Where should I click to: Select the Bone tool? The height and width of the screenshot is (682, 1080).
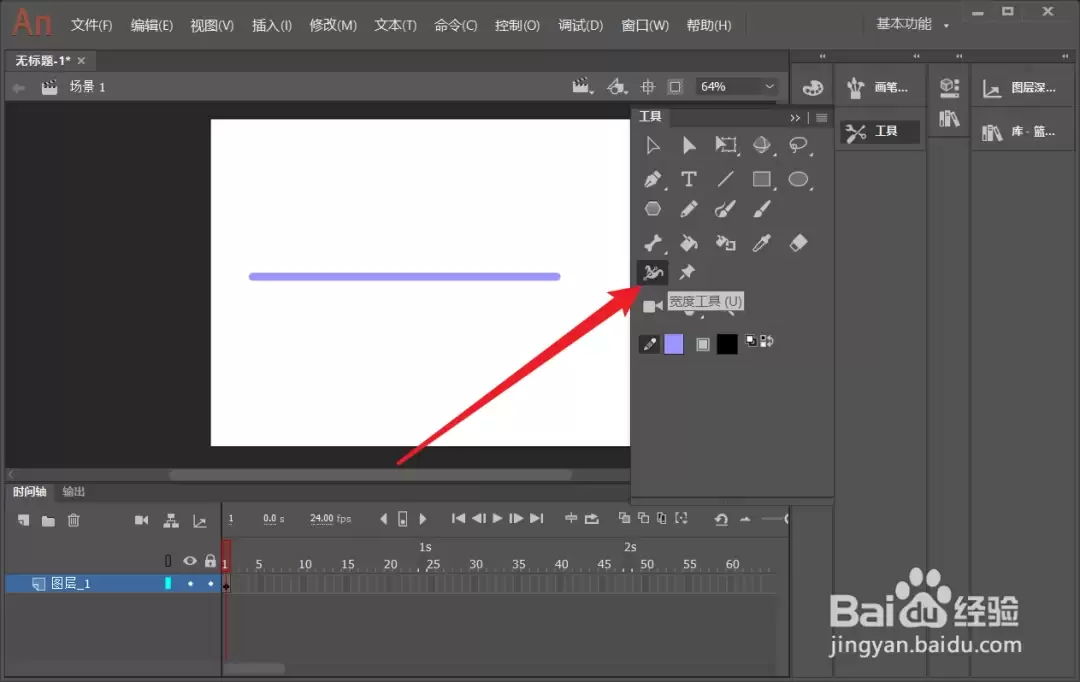[x=652, y=242]
